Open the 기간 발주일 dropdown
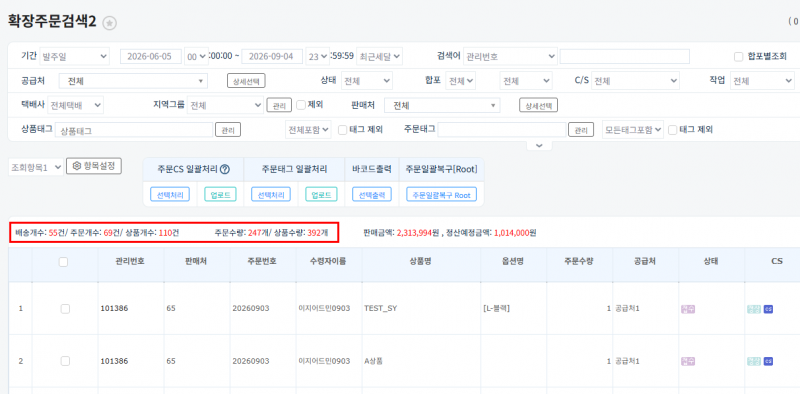The height and width of the screenshot is (394, 800). 74,56
